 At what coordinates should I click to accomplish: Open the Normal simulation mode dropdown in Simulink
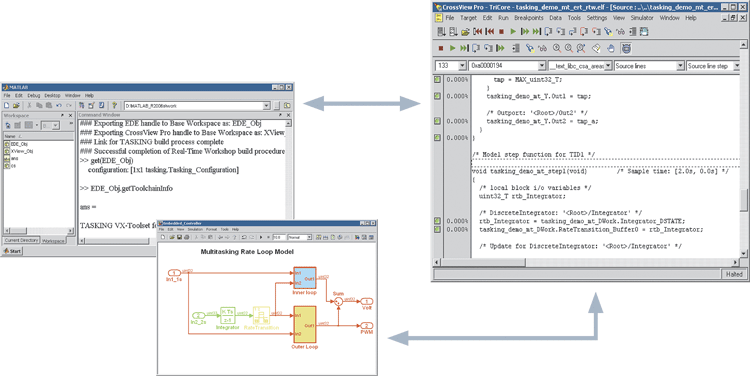[x=309, y=237]
